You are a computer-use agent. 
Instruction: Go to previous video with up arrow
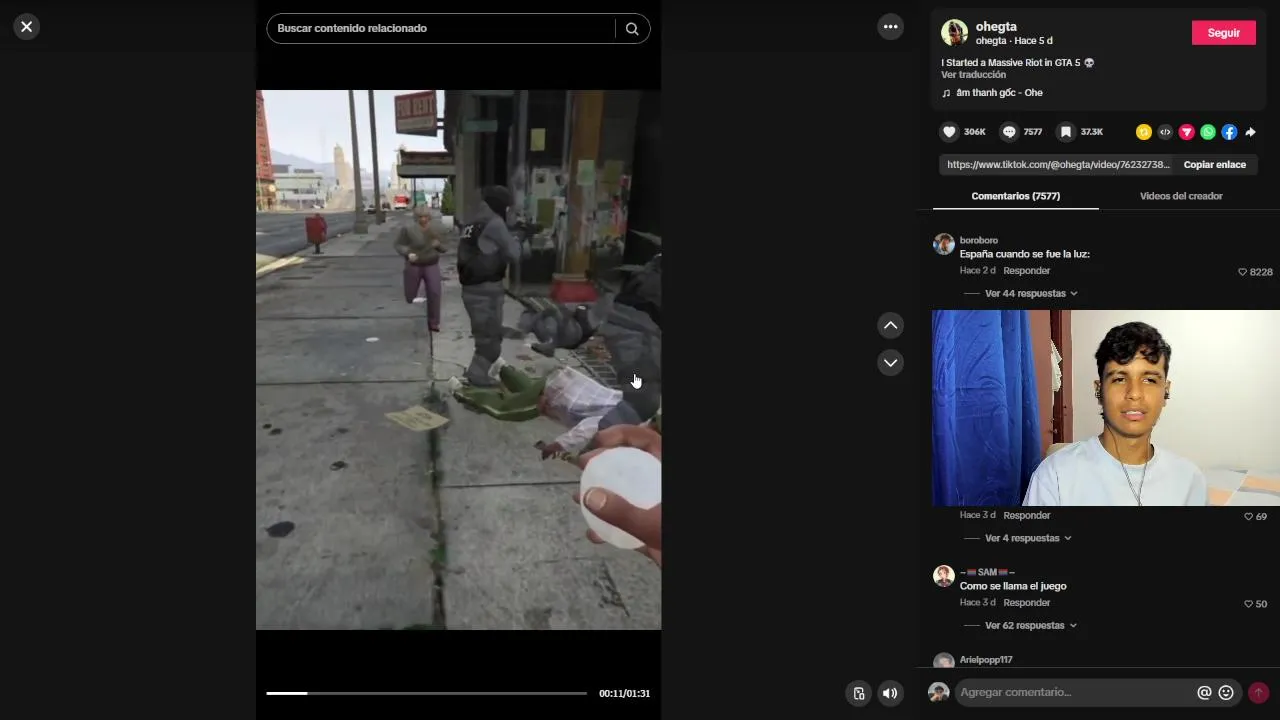(890, 326)
